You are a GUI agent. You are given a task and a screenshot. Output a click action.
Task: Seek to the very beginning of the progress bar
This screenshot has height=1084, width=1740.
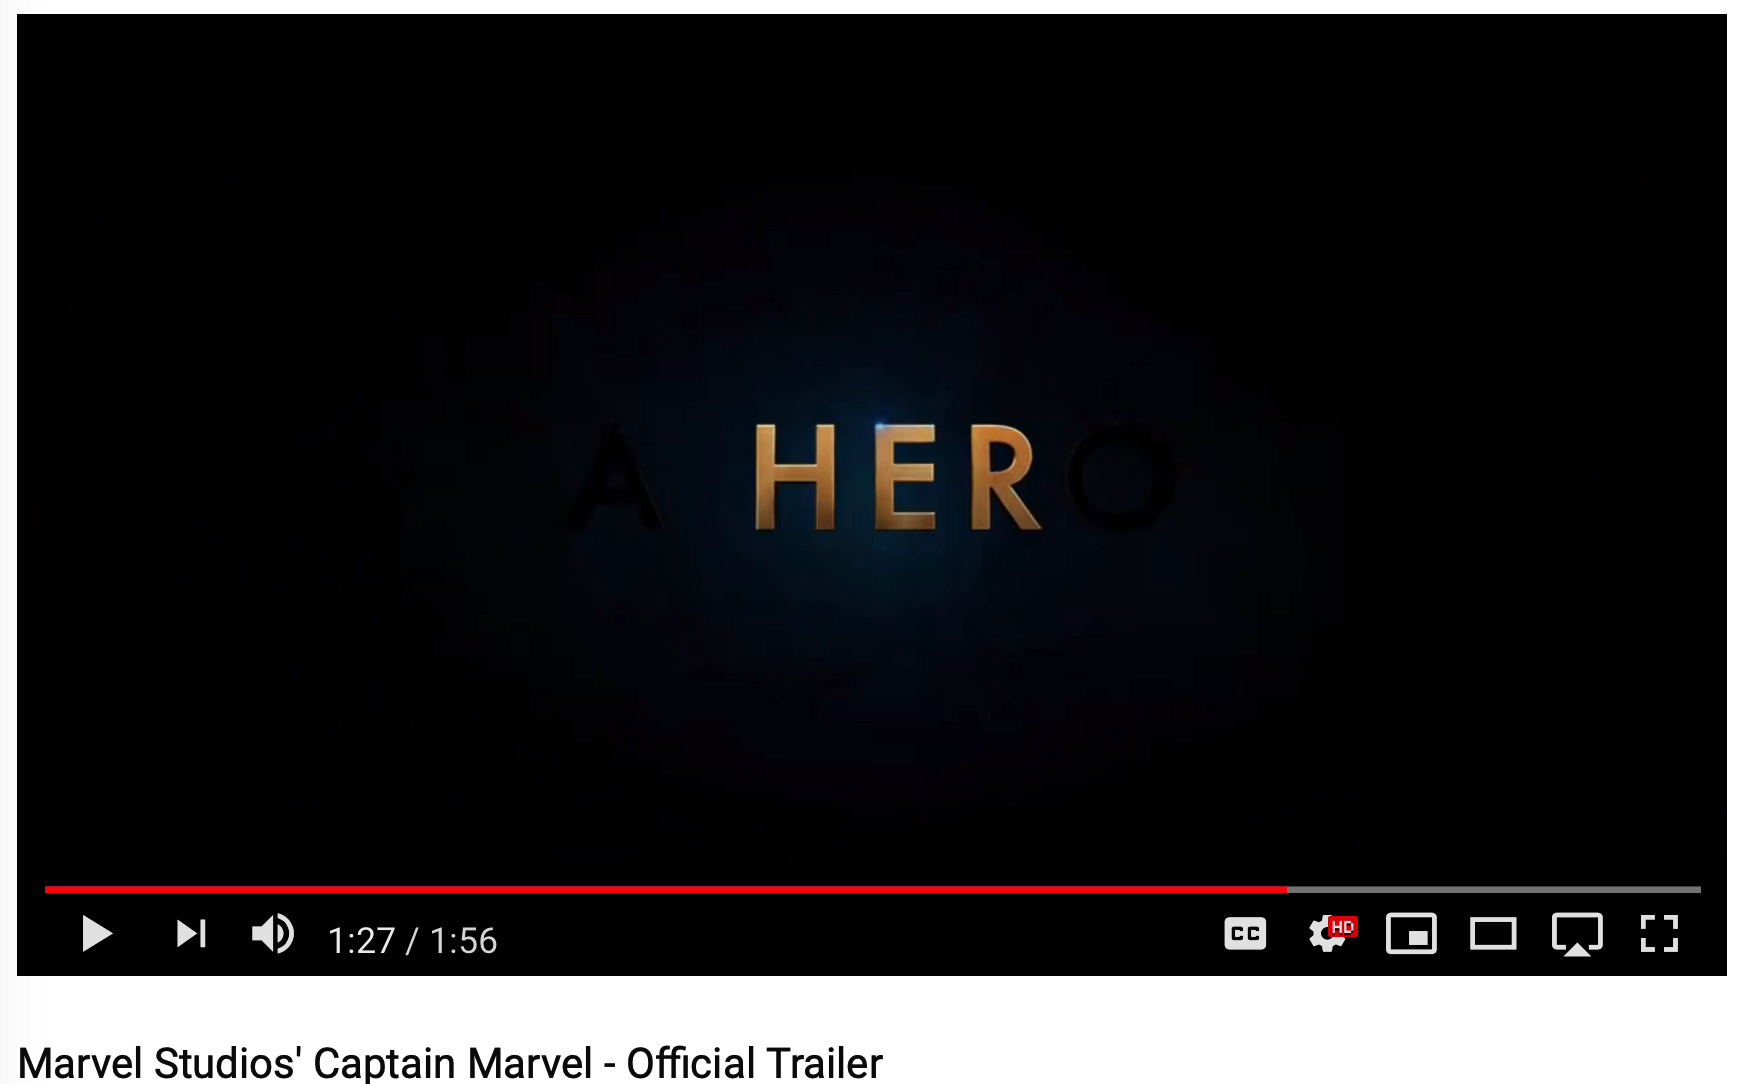pyautogui.click(x=47, y=889)
